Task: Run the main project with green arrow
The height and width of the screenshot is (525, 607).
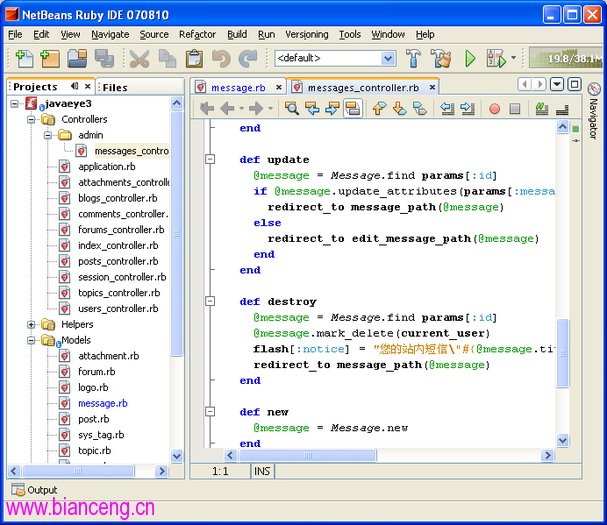Action: tap(470, 59)
